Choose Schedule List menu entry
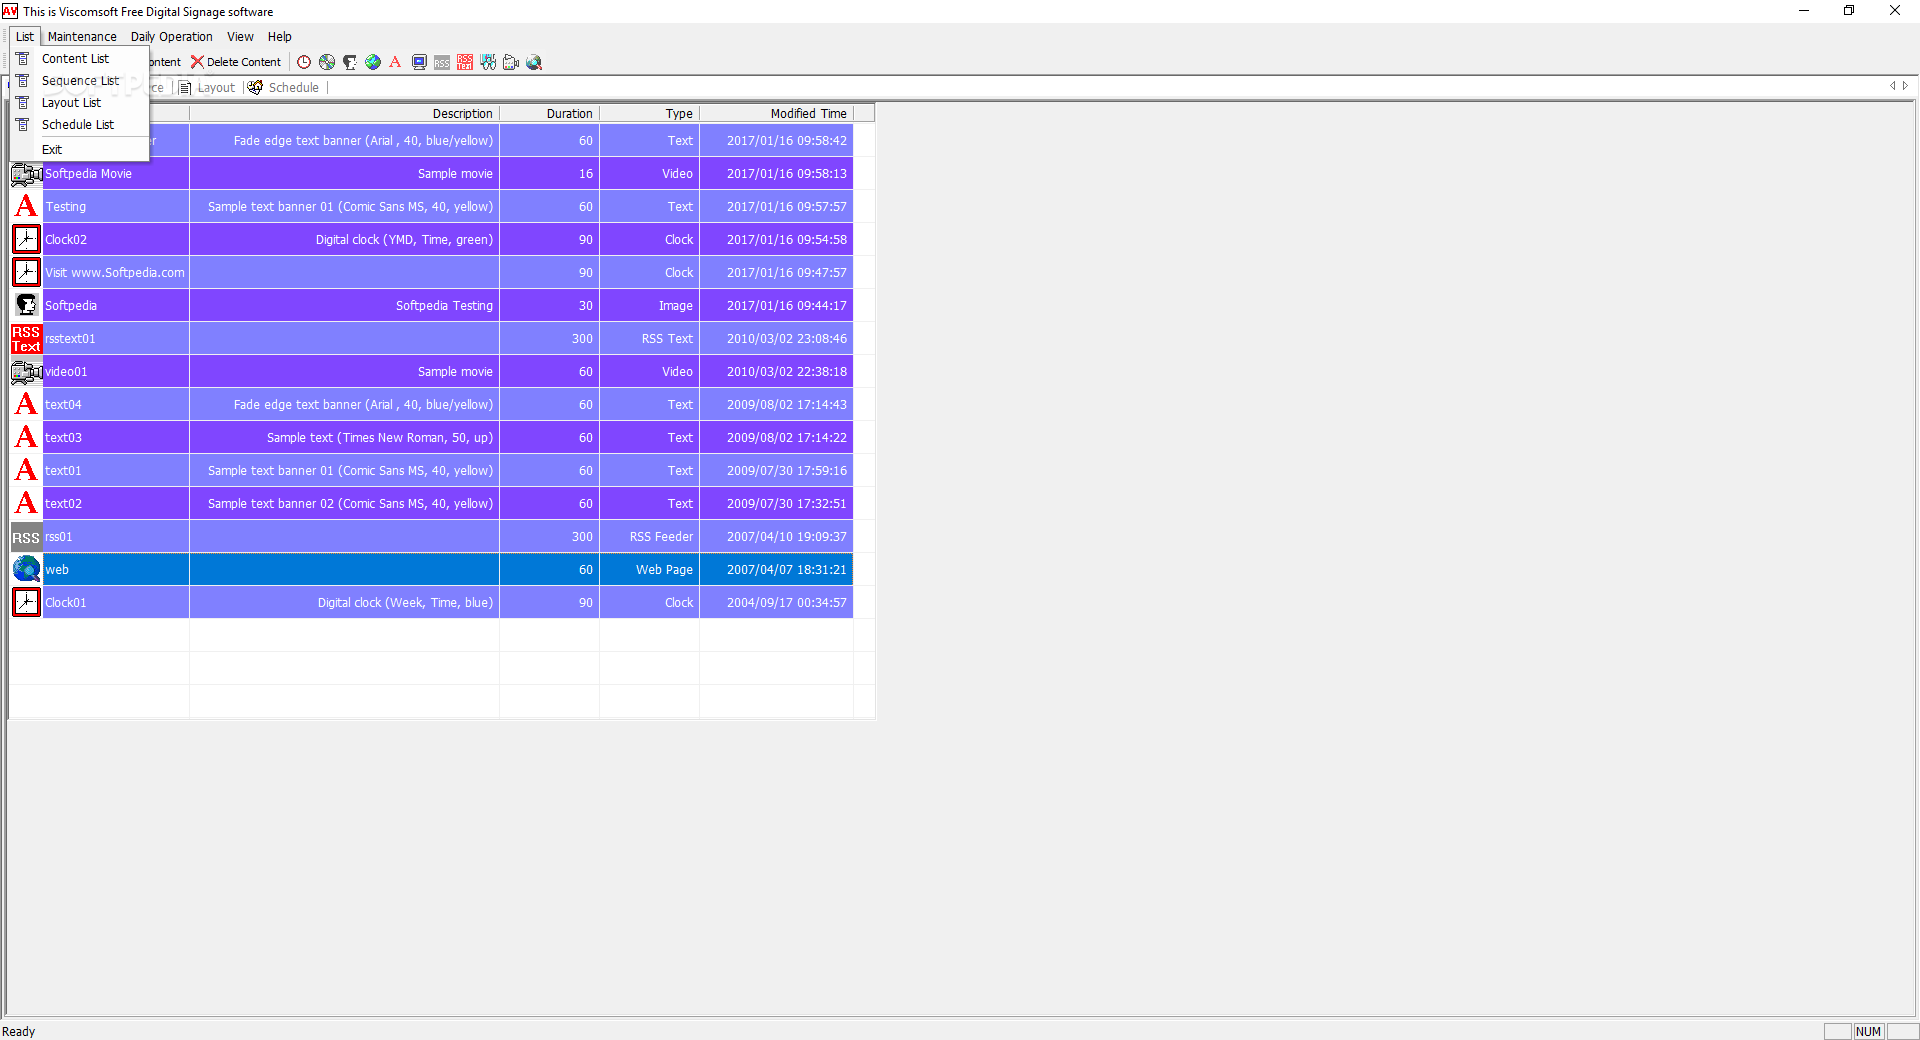 (x=78, y=125)
